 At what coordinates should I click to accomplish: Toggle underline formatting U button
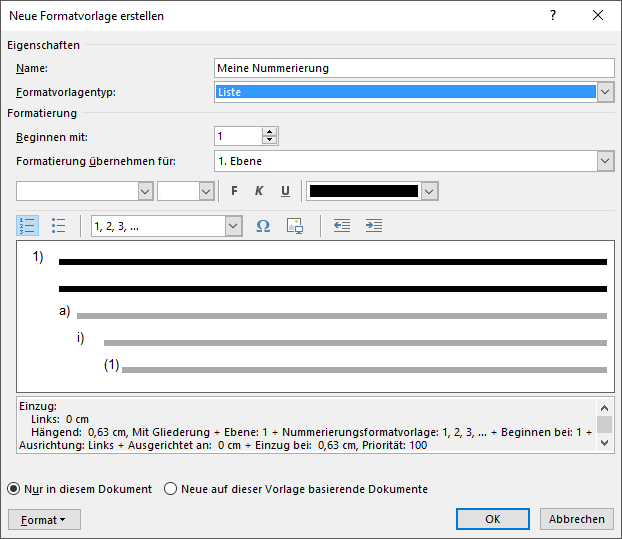click(x=285, y=191)
